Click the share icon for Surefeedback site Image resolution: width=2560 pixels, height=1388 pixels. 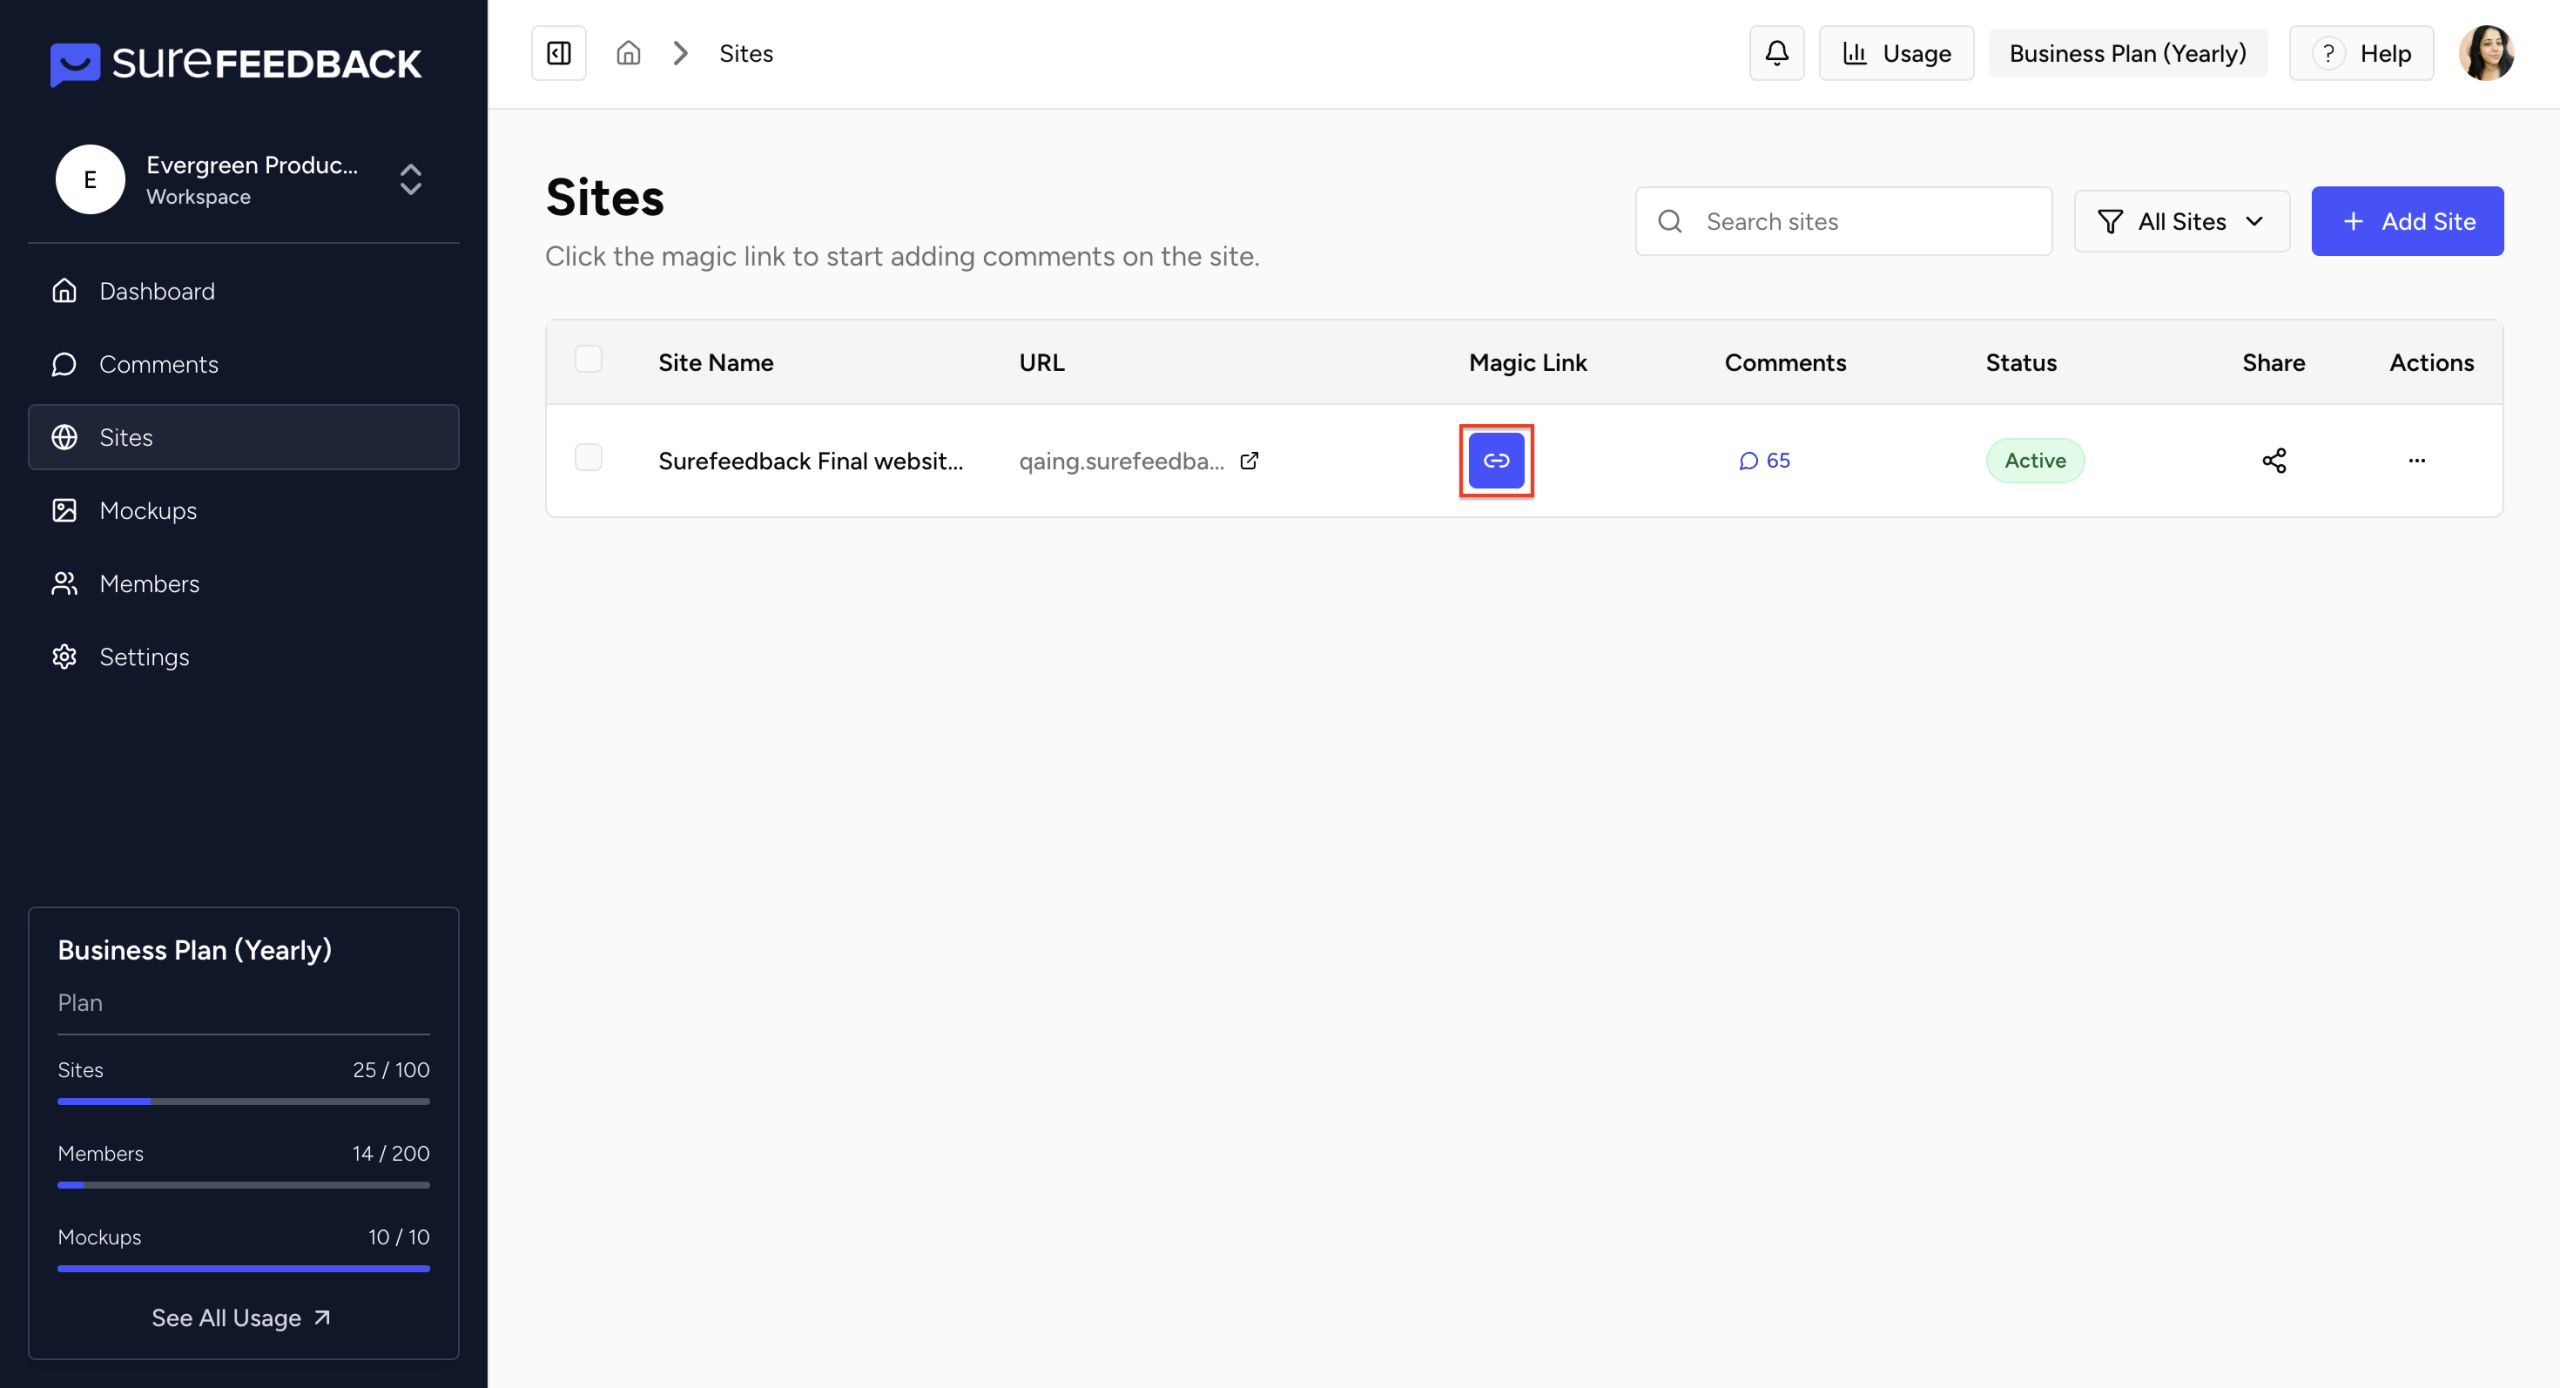tap(2273, 460)
